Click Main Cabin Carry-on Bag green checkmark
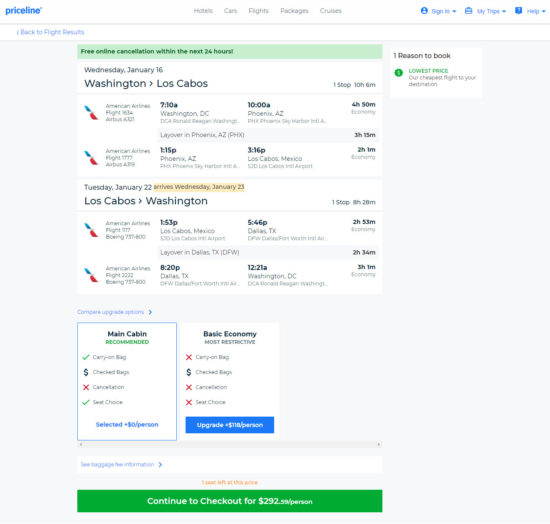Viewport: 550px width, 524px height. click(x=86, y=357)
